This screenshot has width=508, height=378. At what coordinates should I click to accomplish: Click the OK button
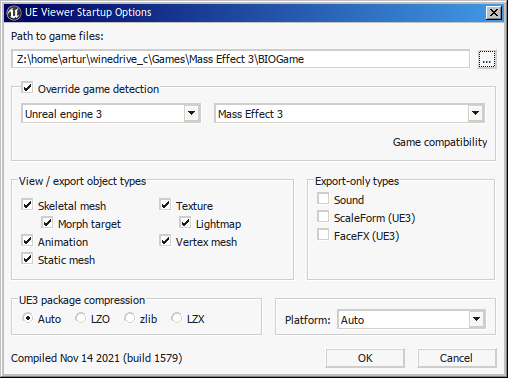tap(365, 358)
